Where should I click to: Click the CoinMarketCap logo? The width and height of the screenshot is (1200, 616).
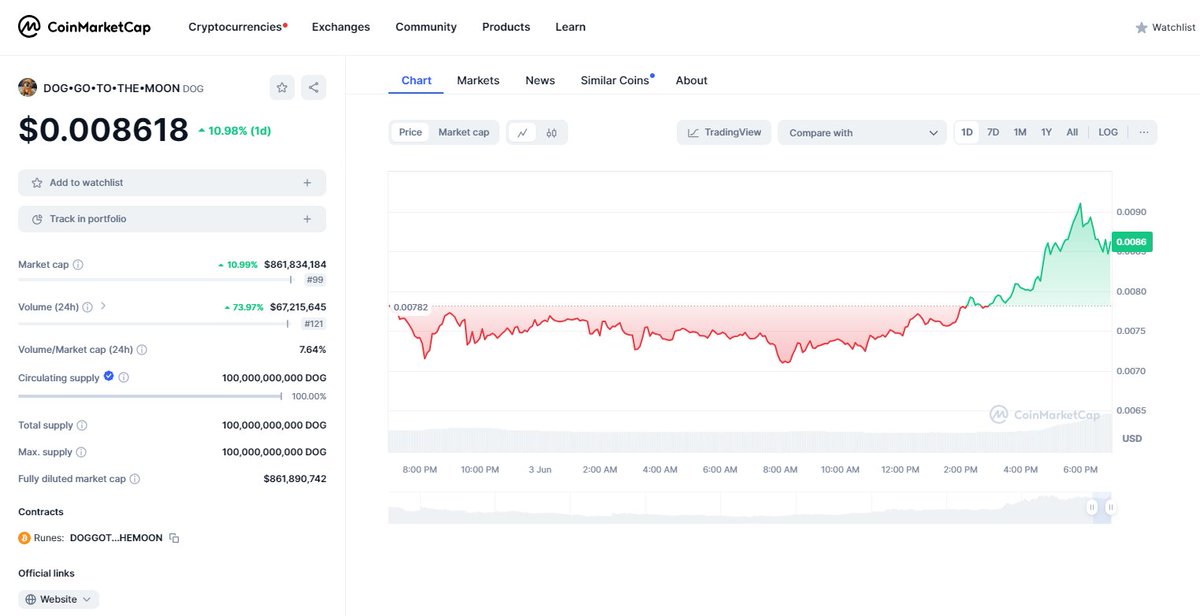pyautogui.click(x=85, y=27)
